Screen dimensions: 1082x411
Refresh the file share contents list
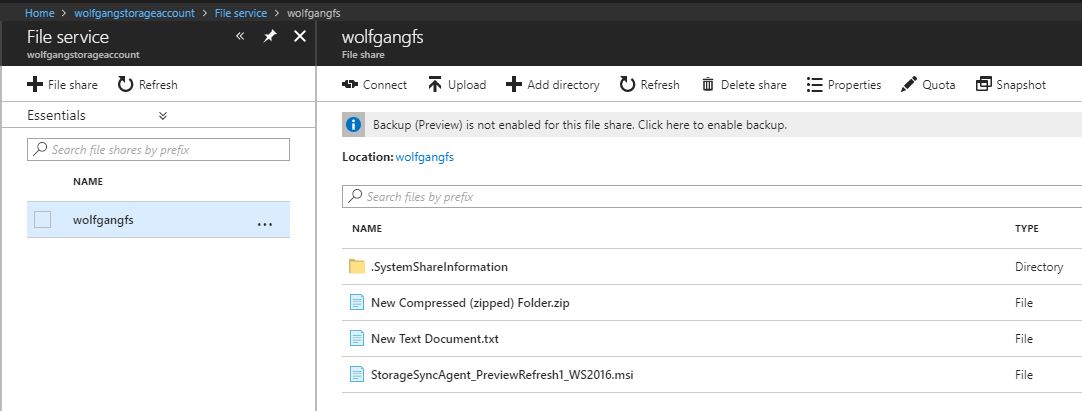tap(649, 85)
